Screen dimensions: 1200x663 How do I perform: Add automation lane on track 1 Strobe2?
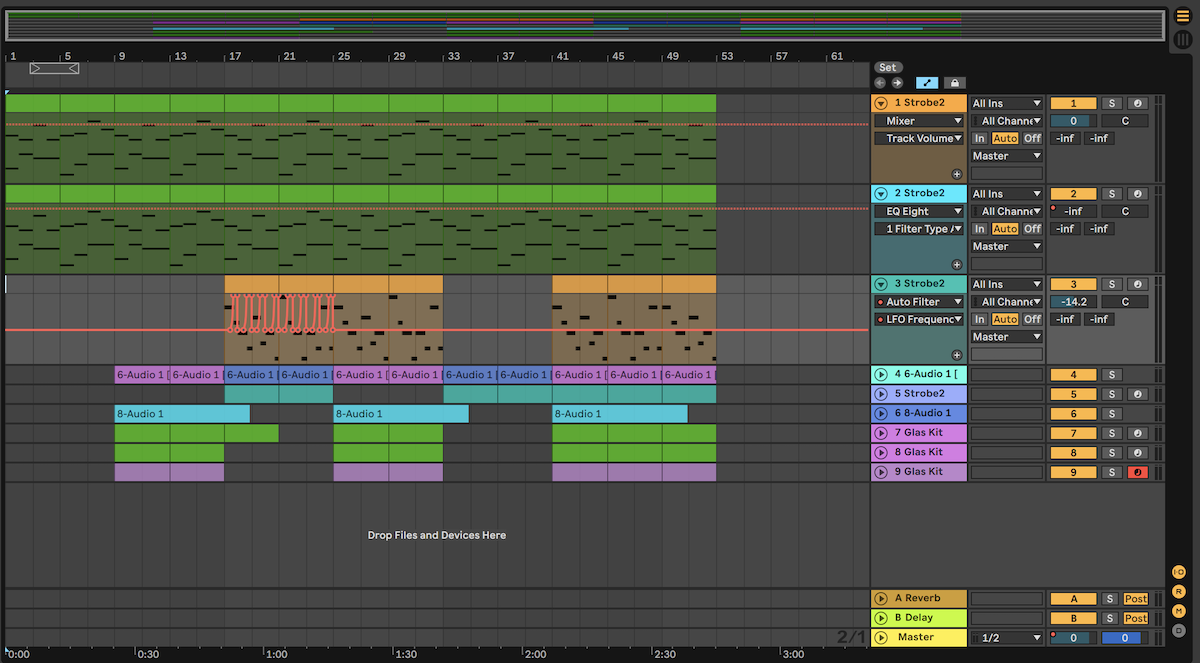coord(957,174)
